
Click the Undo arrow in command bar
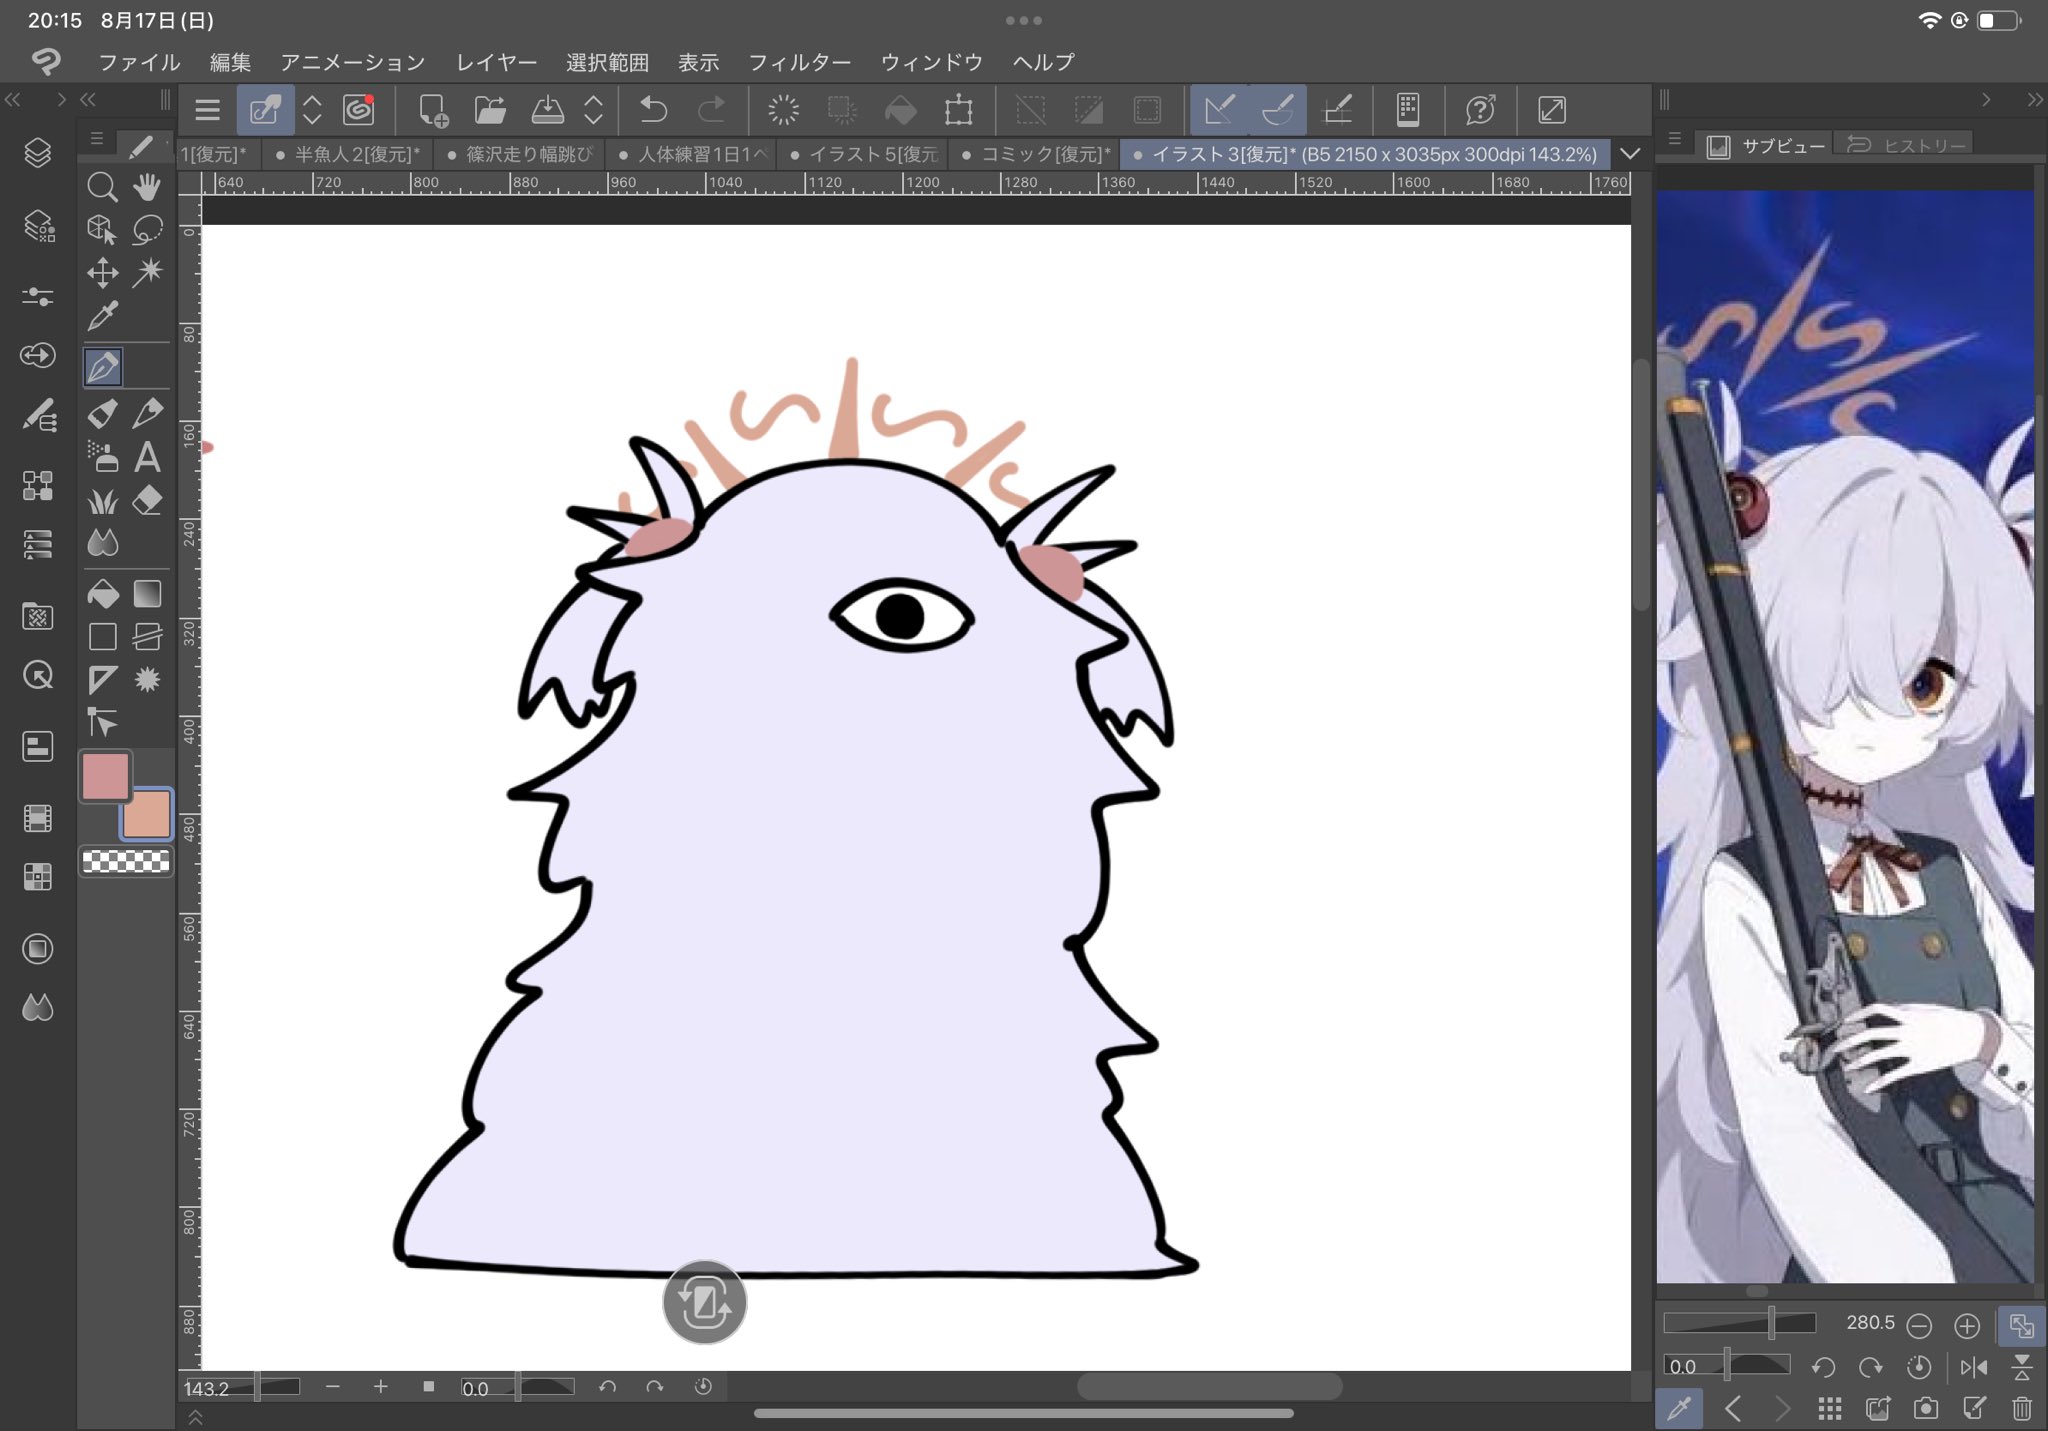pos(653,110)
